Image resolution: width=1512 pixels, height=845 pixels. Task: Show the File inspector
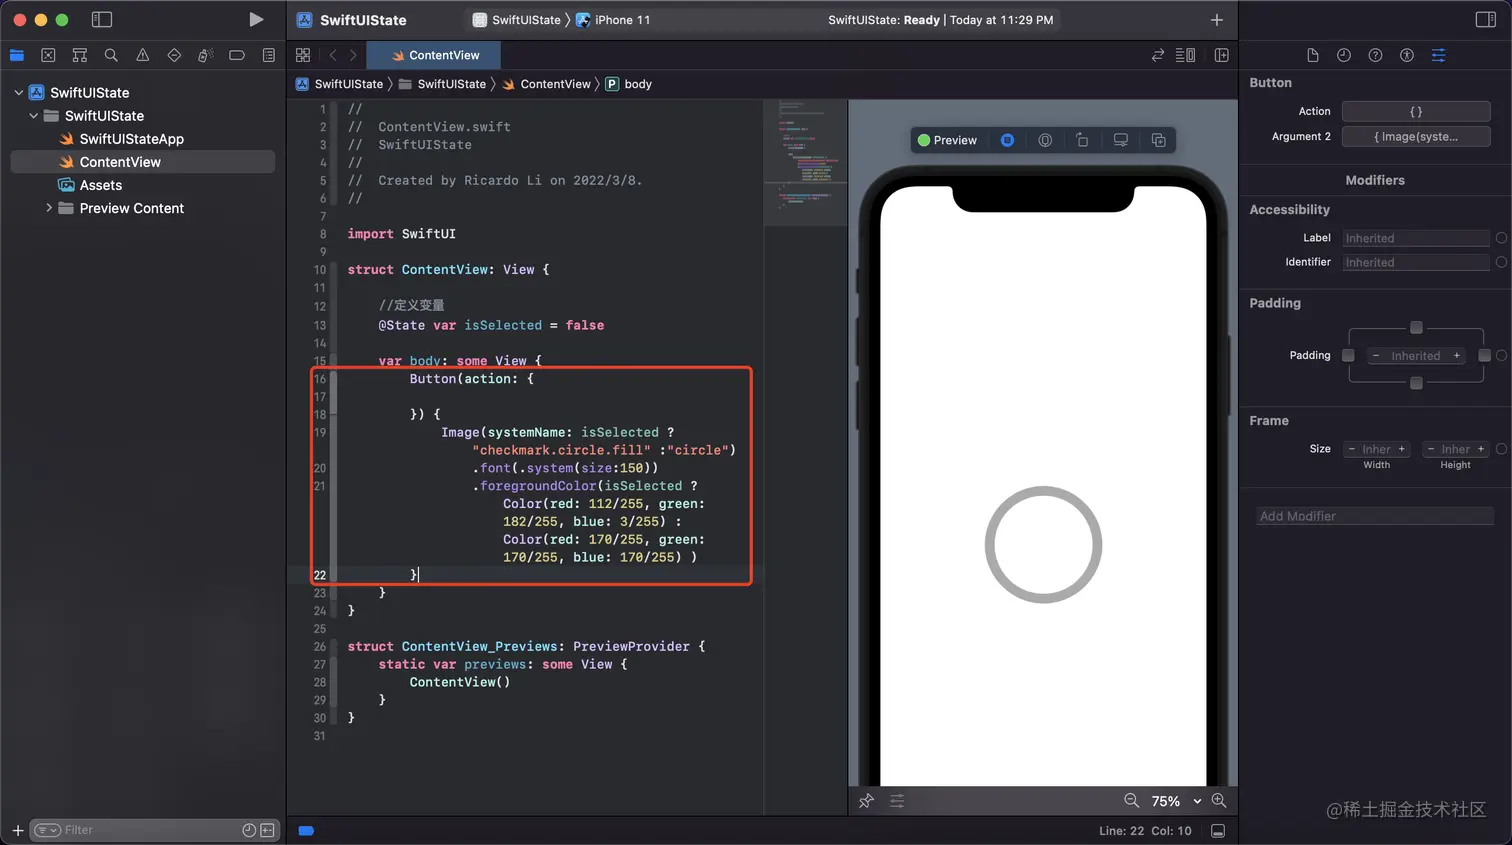tap(1313, 55)
